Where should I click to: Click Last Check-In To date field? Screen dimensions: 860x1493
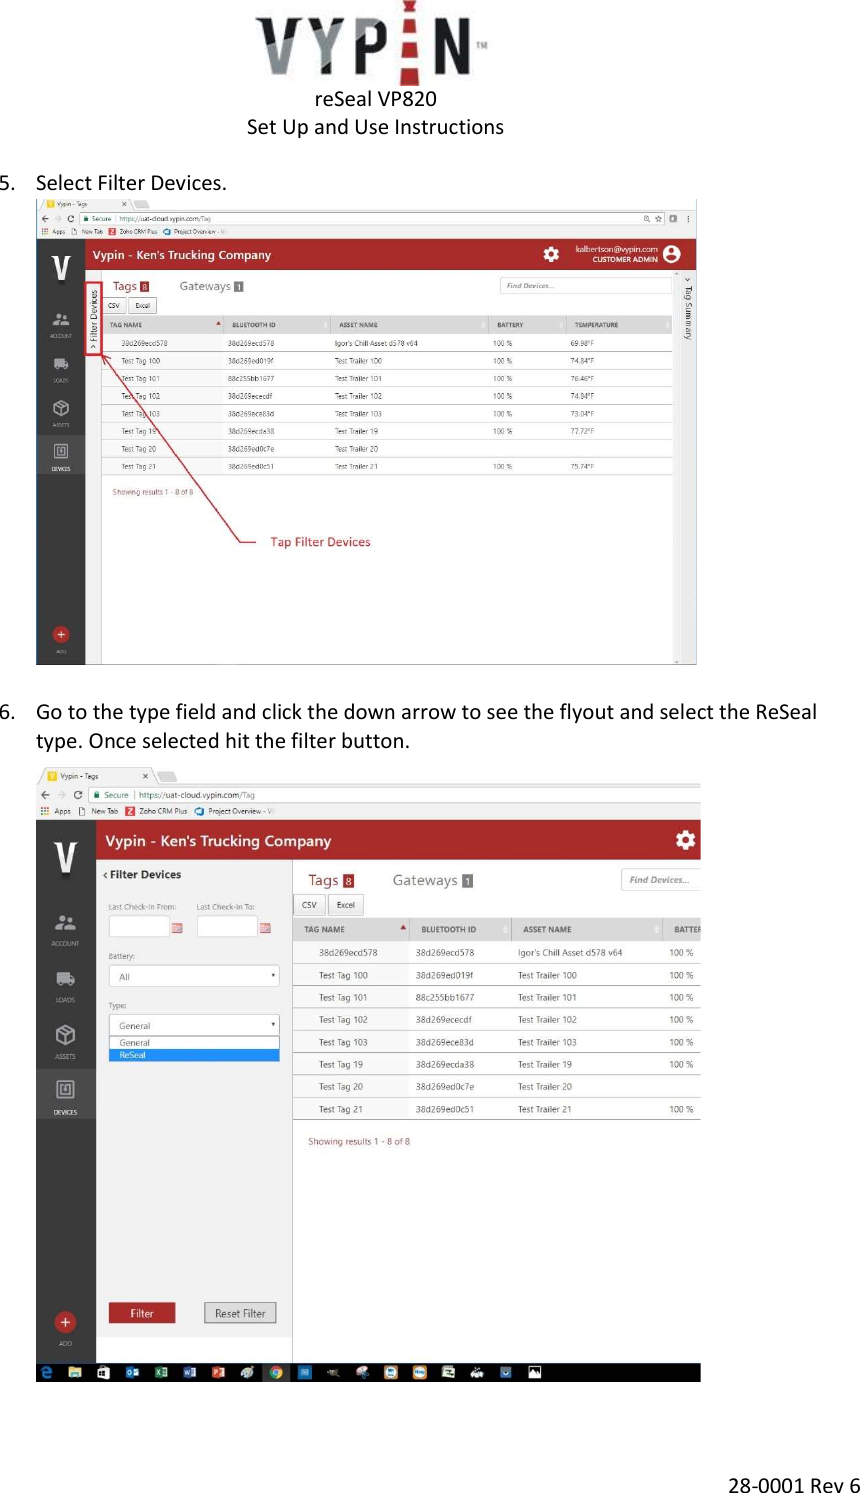tap(227, 927)
